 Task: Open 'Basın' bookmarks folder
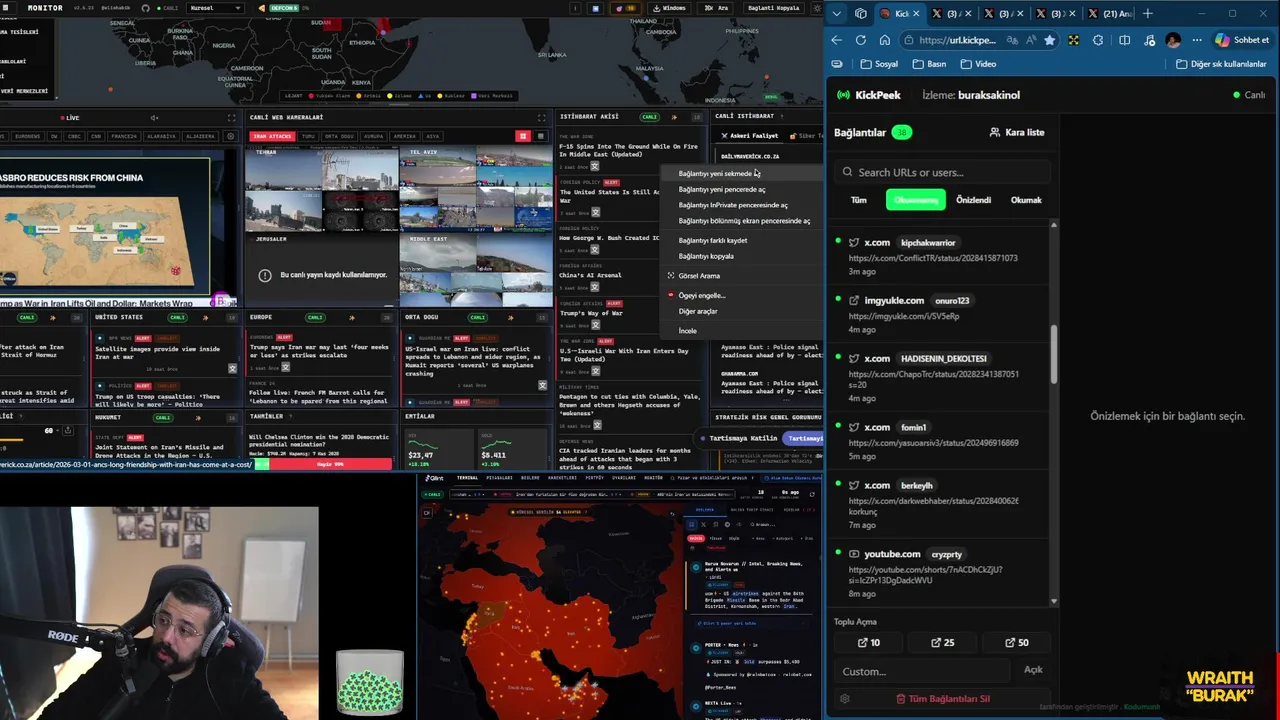(929, 64)
